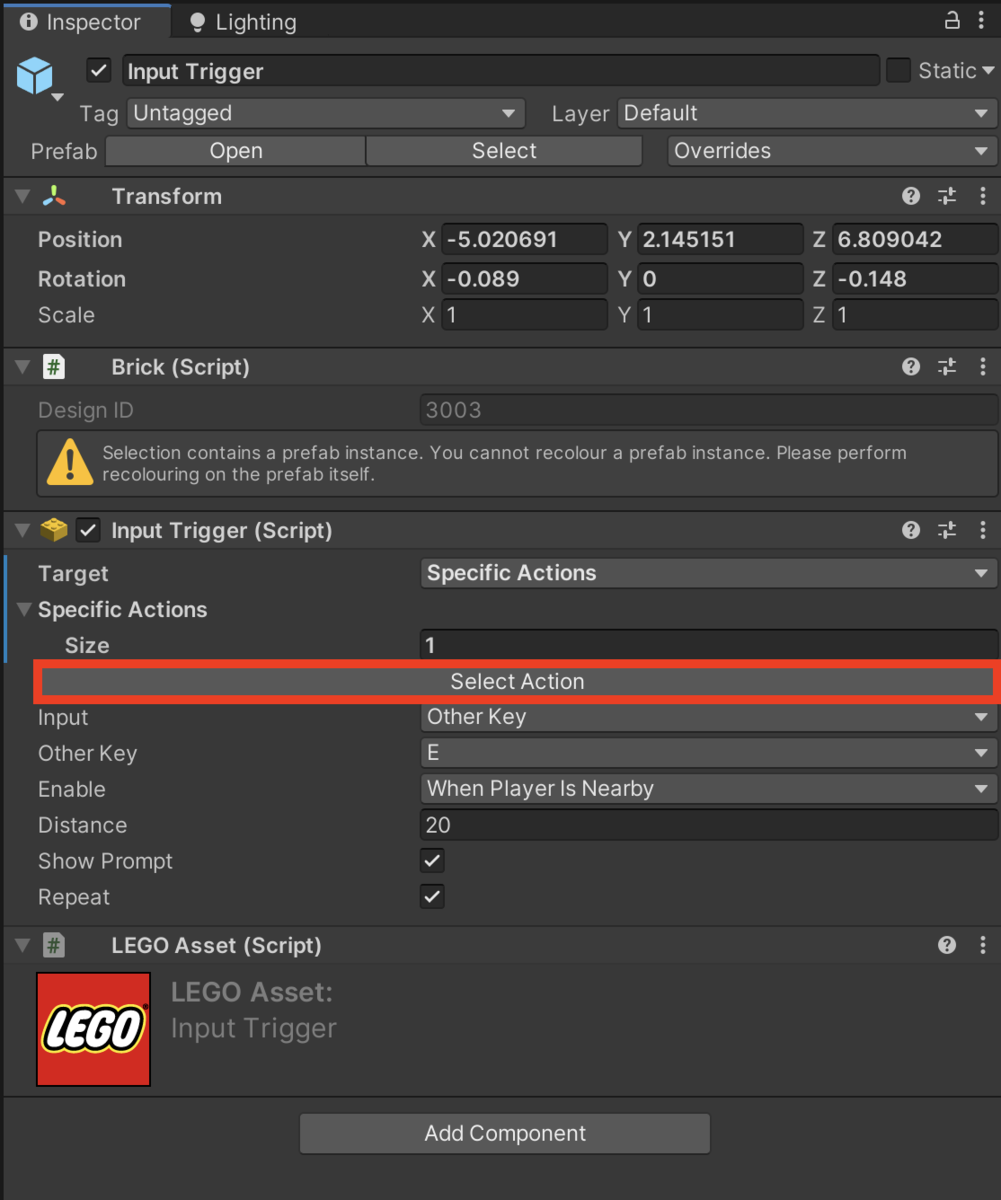Click the Add Component button
Image resolution: width=1001 pixels, height=1200 pixels.
(505, 1133)
